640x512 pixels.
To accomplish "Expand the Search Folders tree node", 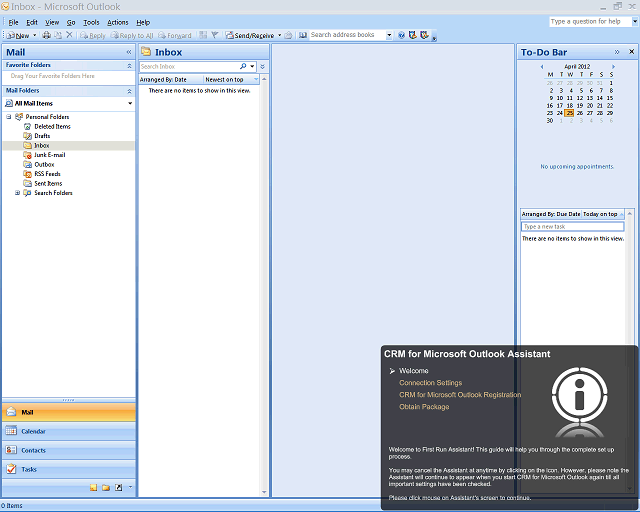I will click(18, 193).
